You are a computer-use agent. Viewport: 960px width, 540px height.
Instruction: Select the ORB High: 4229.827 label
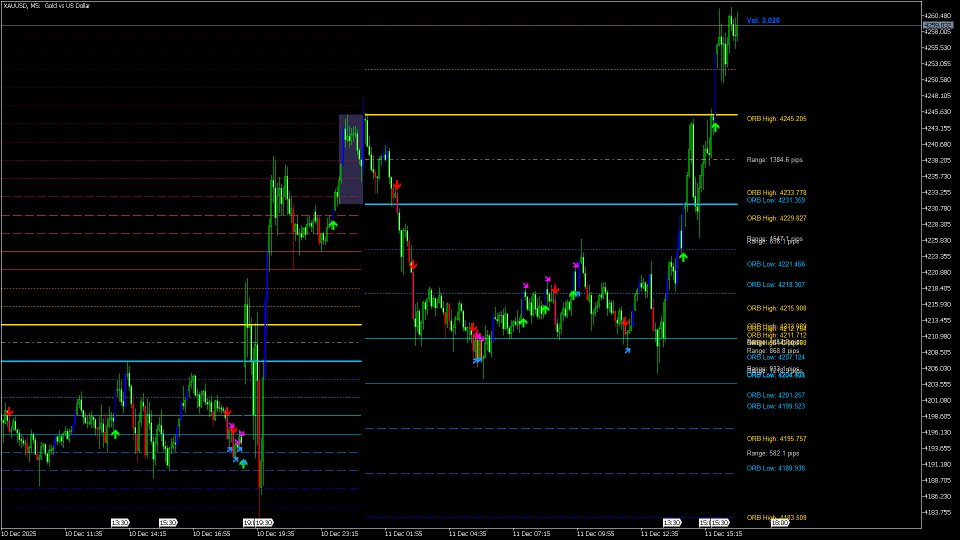pos(776,218)
